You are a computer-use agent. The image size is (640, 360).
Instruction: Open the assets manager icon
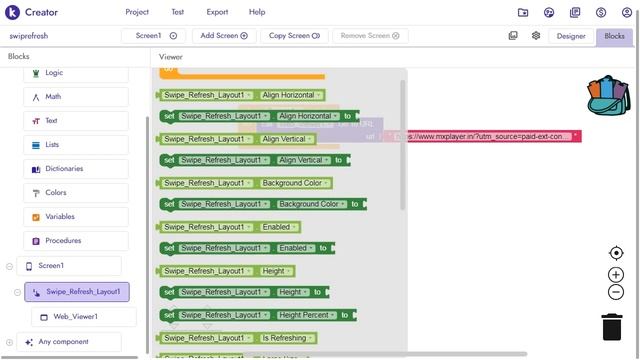coord(513,36)
